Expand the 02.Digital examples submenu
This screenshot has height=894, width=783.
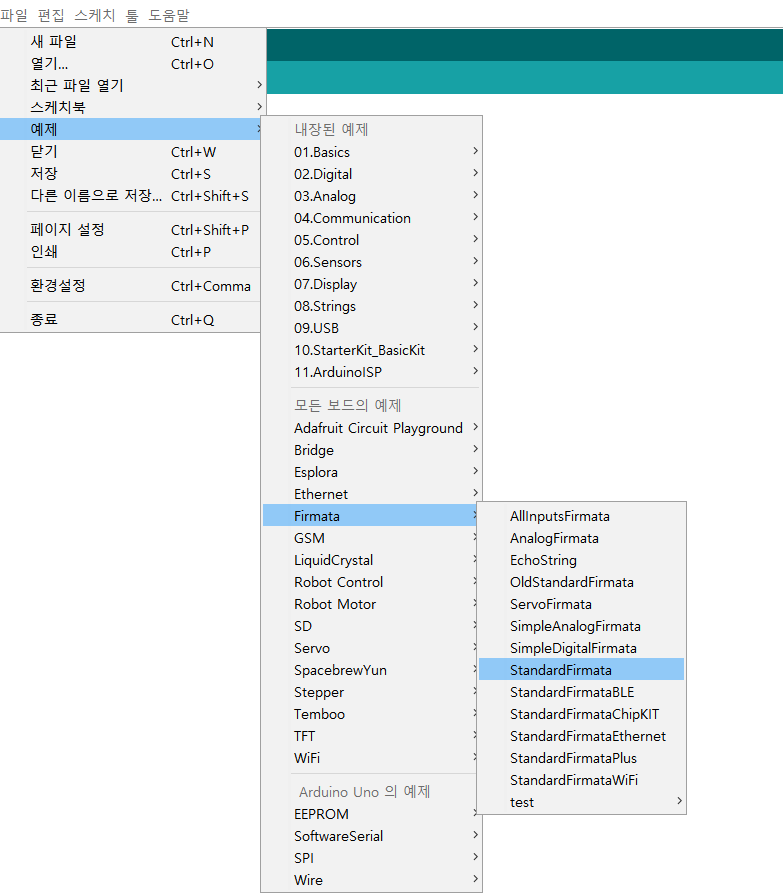371,174
